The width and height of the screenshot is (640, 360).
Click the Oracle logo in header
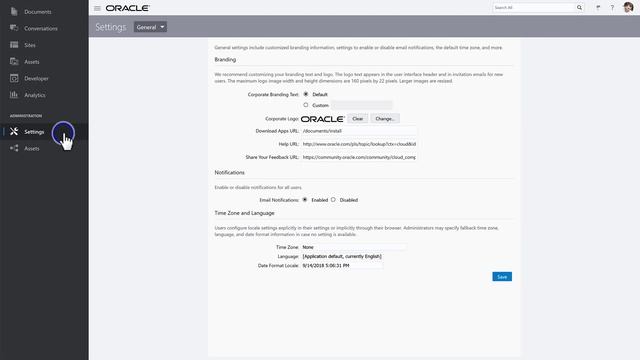tap(128, 8)
